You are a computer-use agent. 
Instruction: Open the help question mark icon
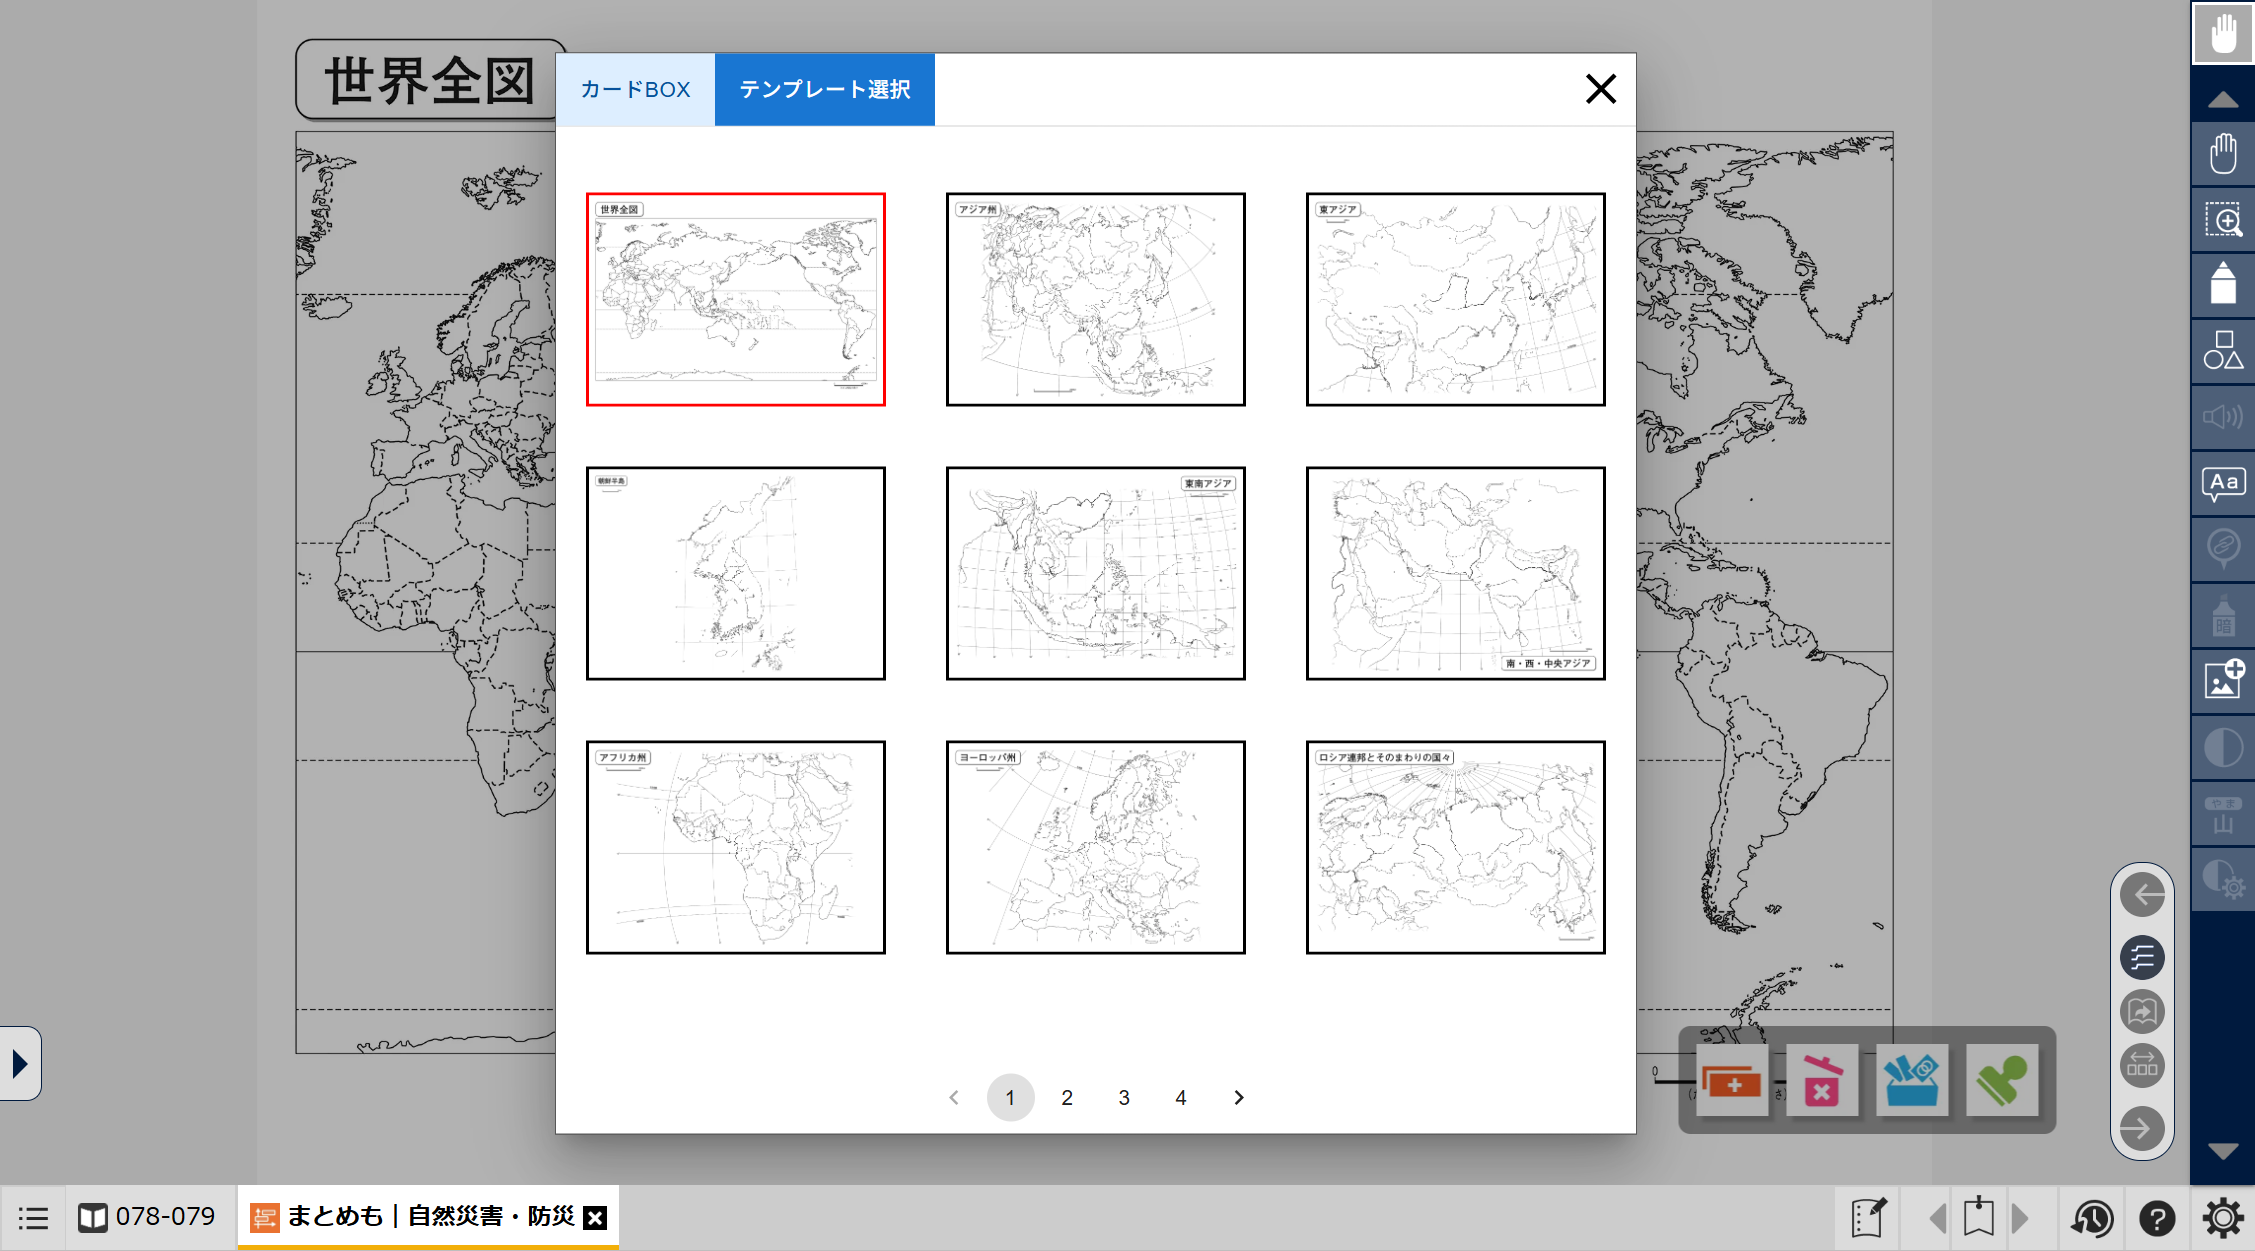click(x=2156, y=1218)
